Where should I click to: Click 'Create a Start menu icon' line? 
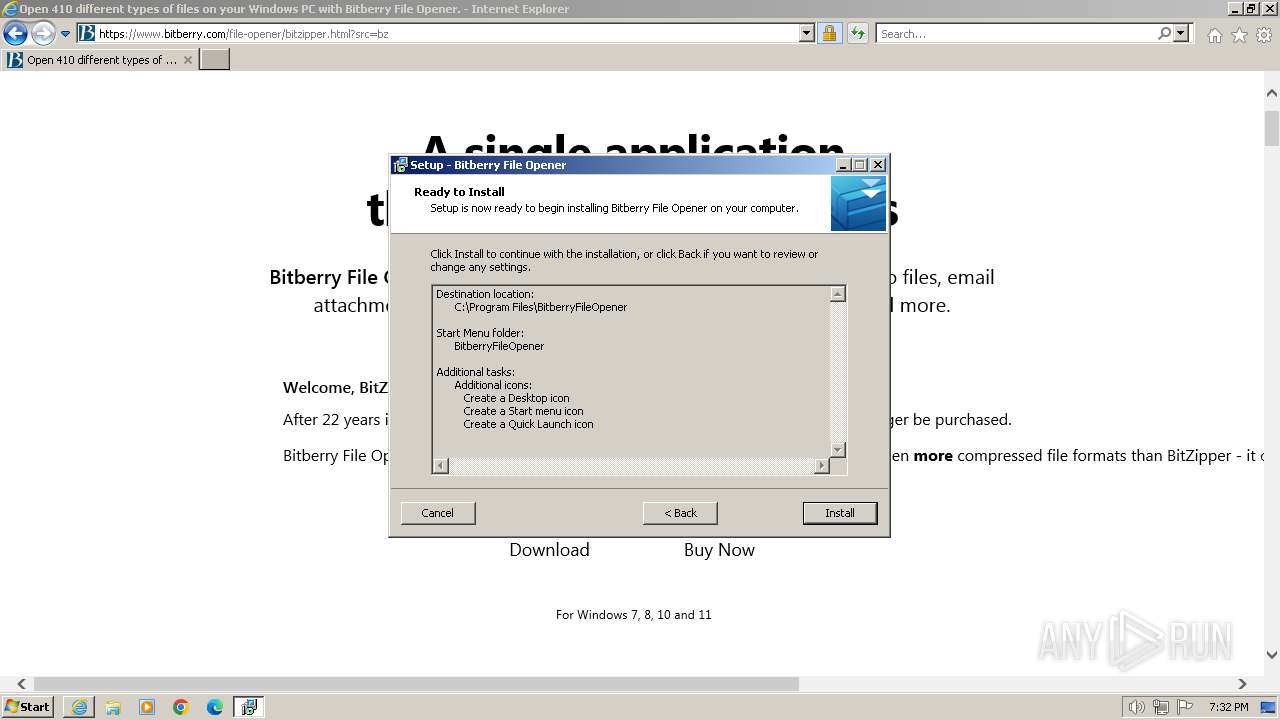tap(523, 411)
